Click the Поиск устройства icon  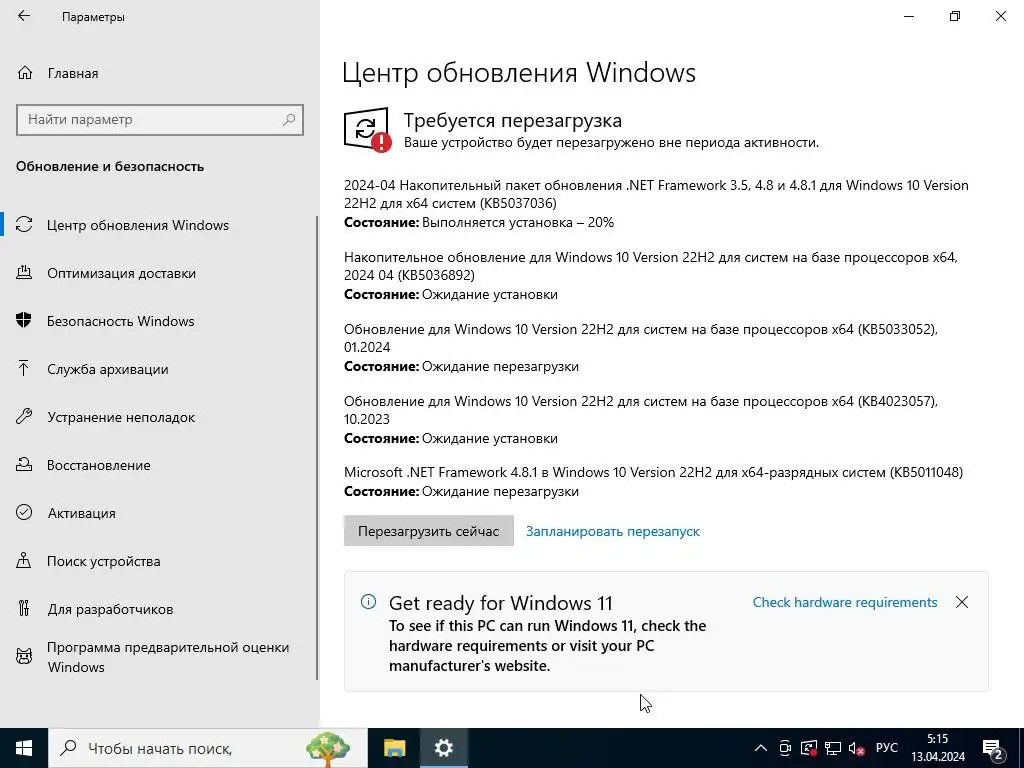[x=24, y=560]
